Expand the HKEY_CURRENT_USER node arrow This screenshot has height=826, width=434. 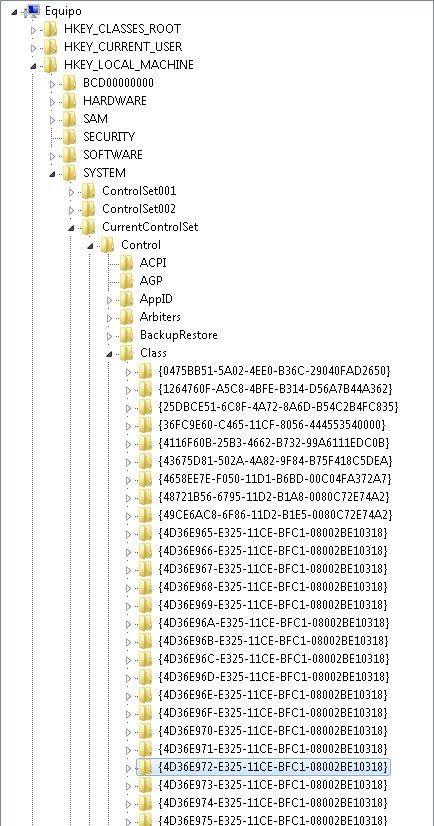tap(34, 48)
